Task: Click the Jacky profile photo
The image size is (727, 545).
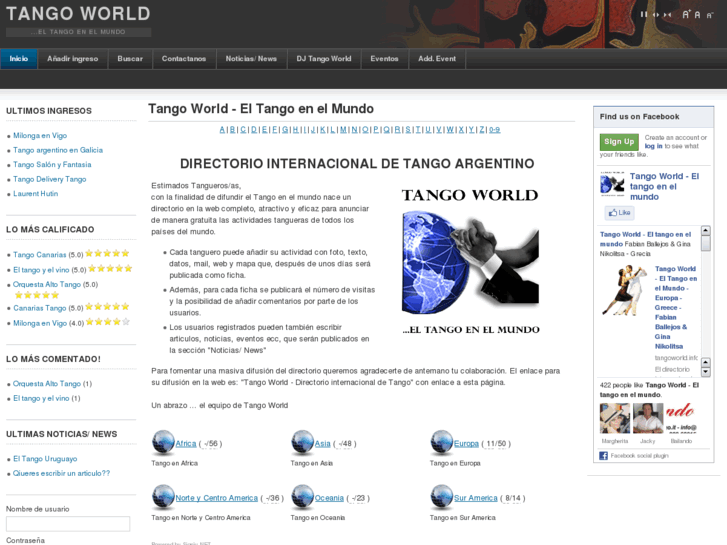Action: (648, 418)
